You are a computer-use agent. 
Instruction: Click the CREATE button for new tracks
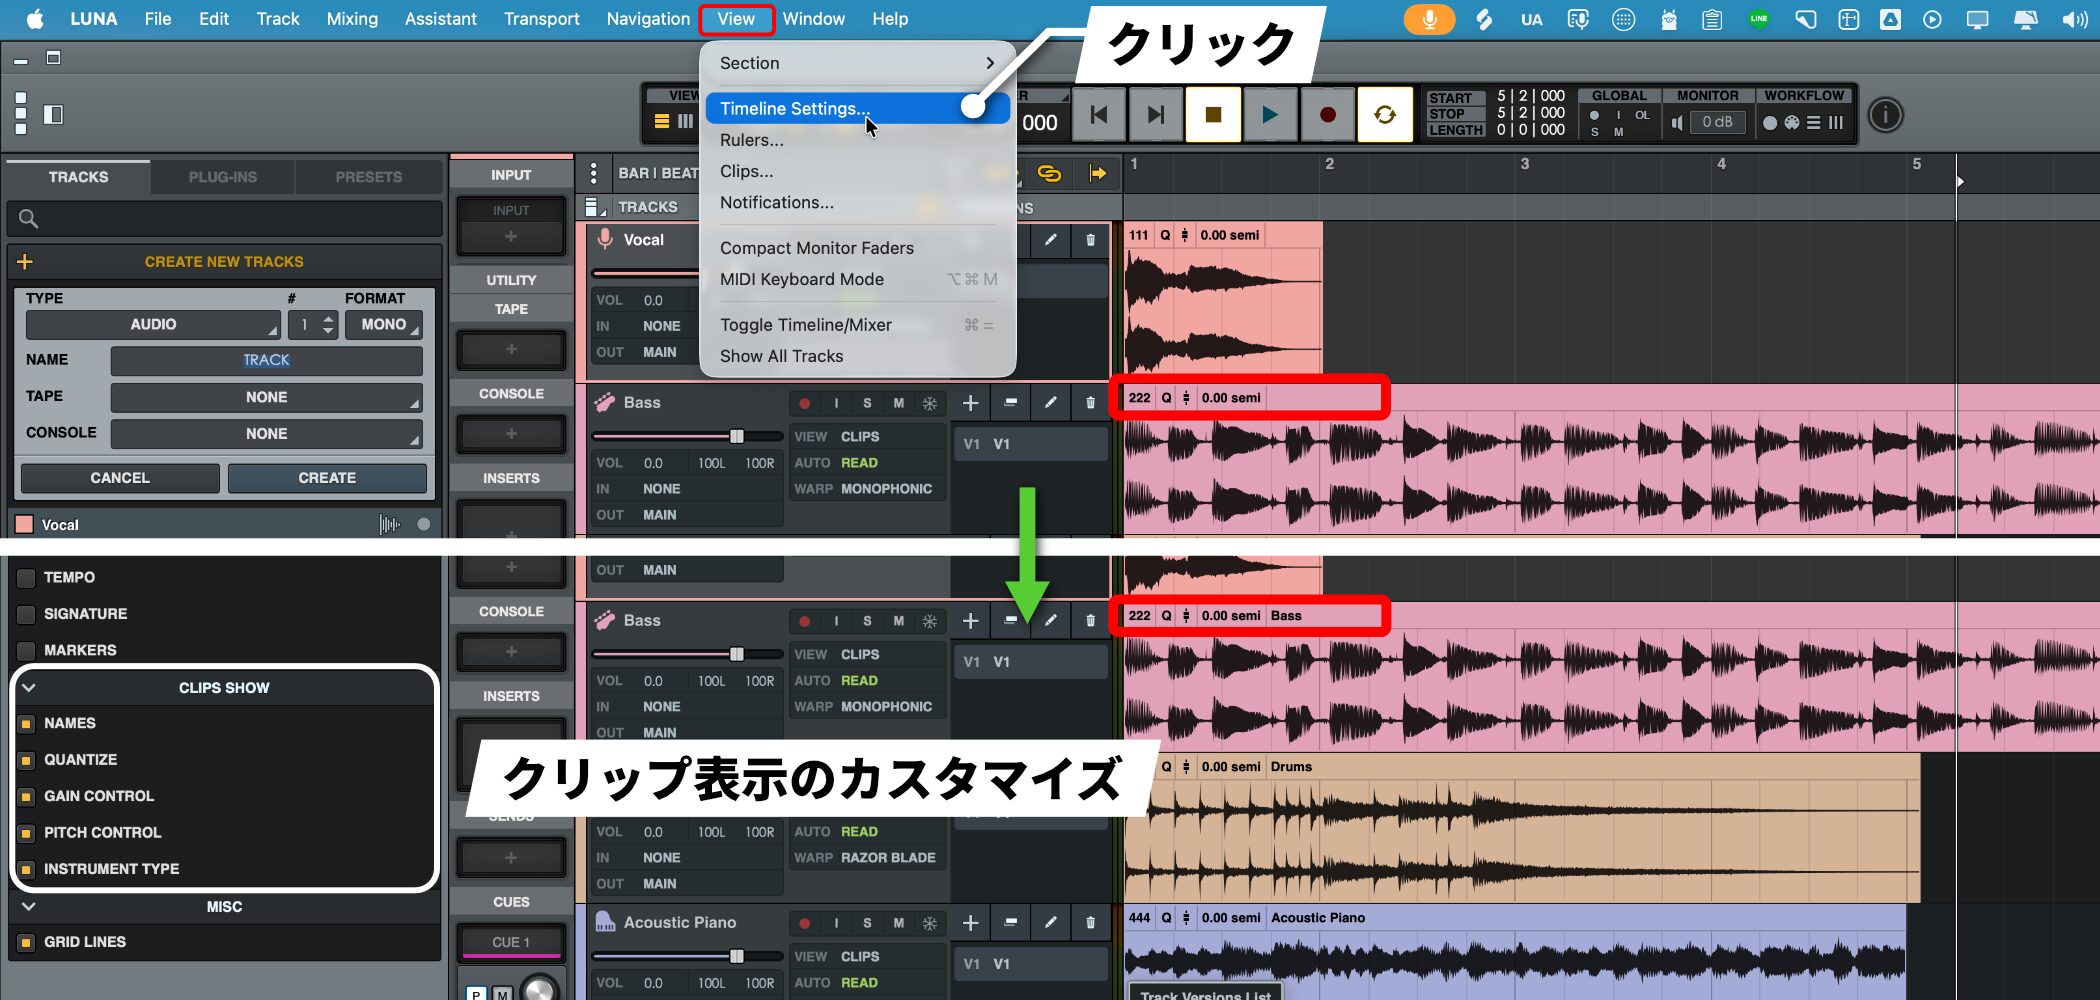coord(327,478)
